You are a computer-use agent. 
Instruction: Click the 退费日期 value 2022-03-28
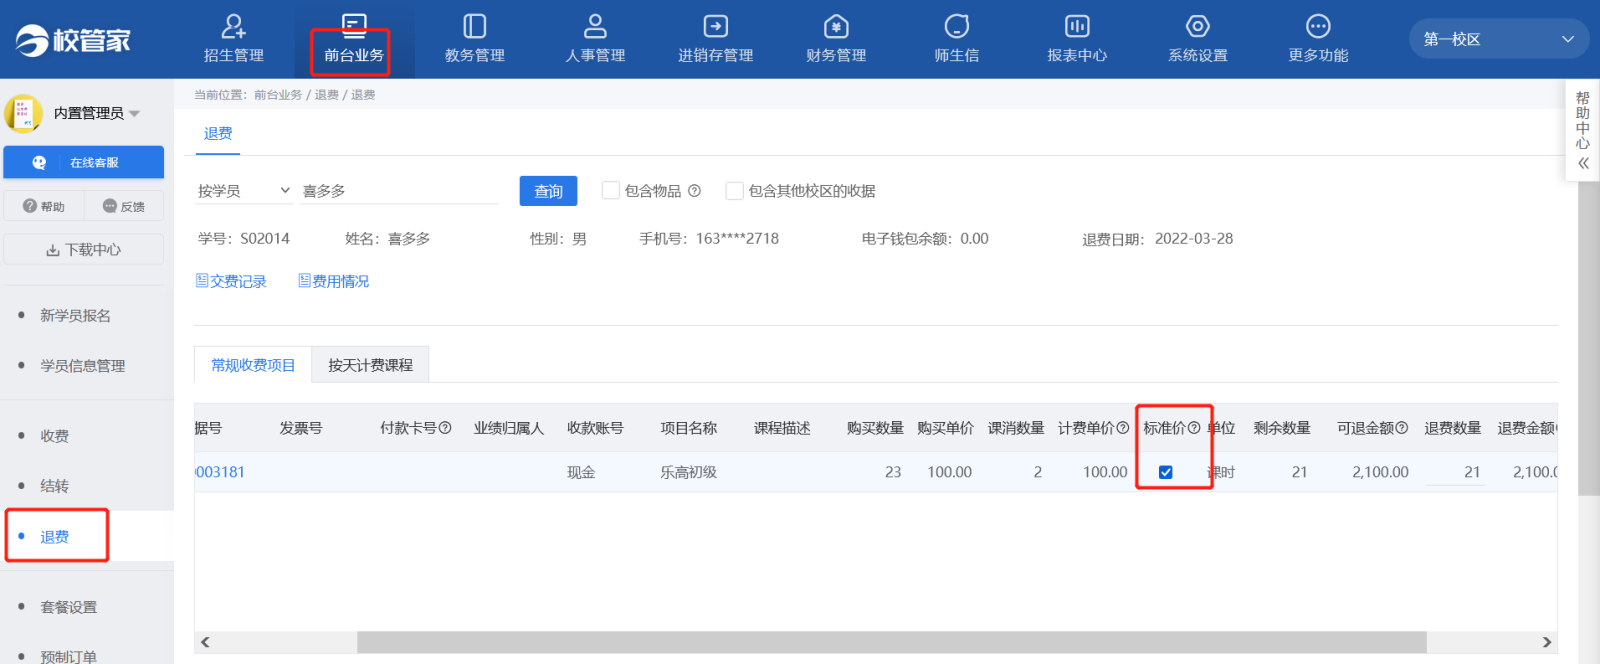(1194, 239)
